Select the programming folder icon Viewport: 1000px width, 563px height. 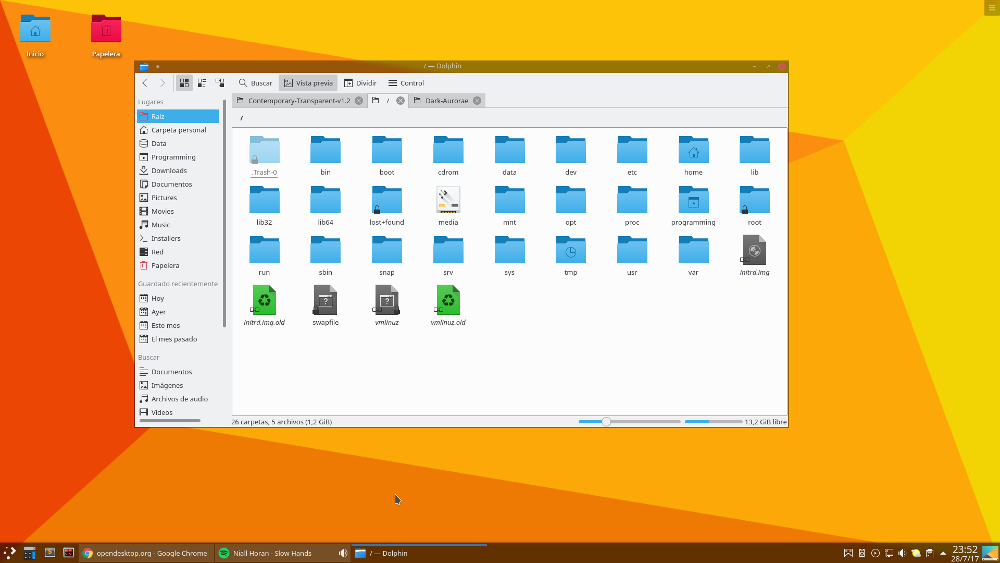click(693, 200)
